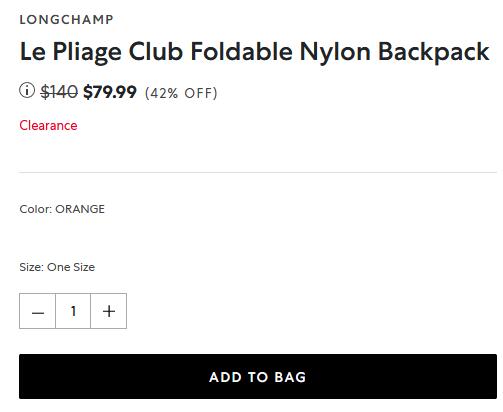Click the horizontal divider below Clearance
The width and height of the screenshot is (503, 412).
[x=258, y=173]
